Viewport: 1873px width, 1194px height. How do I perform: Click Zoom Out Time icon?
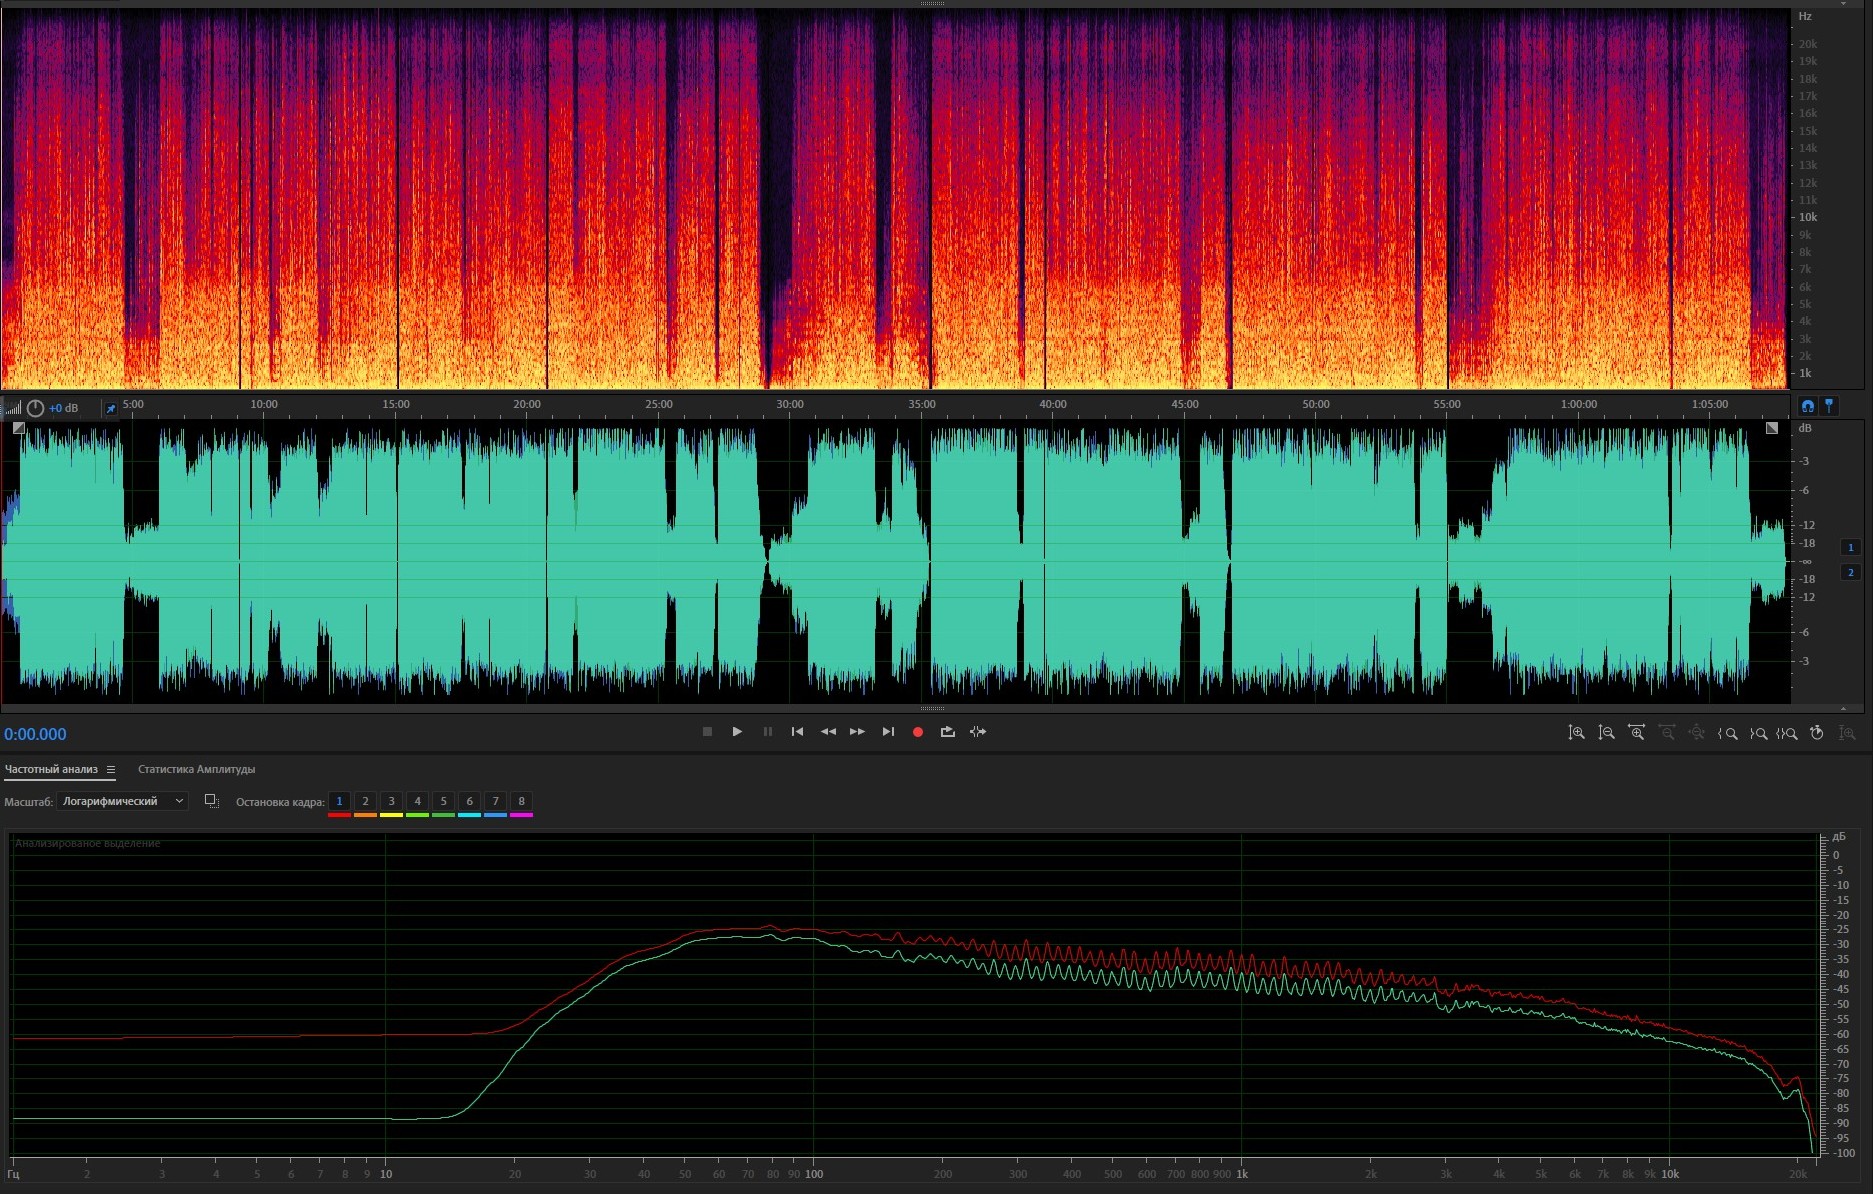[1667, 733]
